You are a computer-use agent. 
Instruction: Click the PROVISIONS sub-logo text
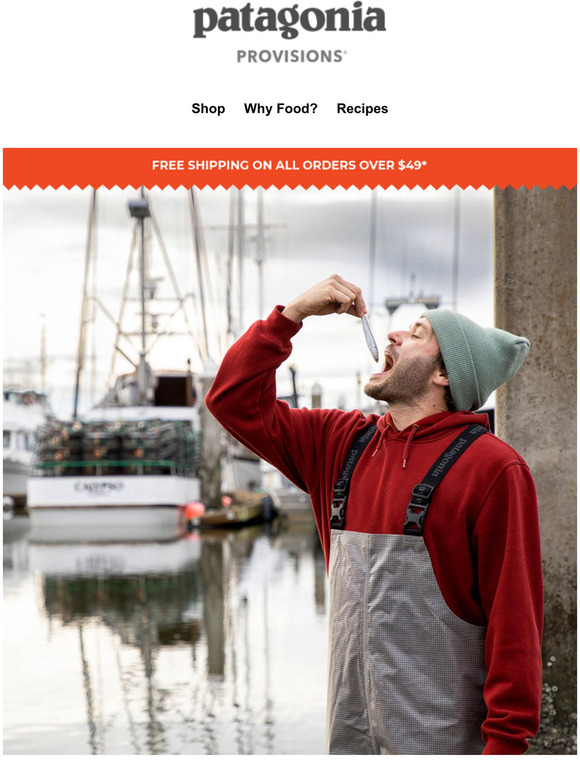[291, 56]
